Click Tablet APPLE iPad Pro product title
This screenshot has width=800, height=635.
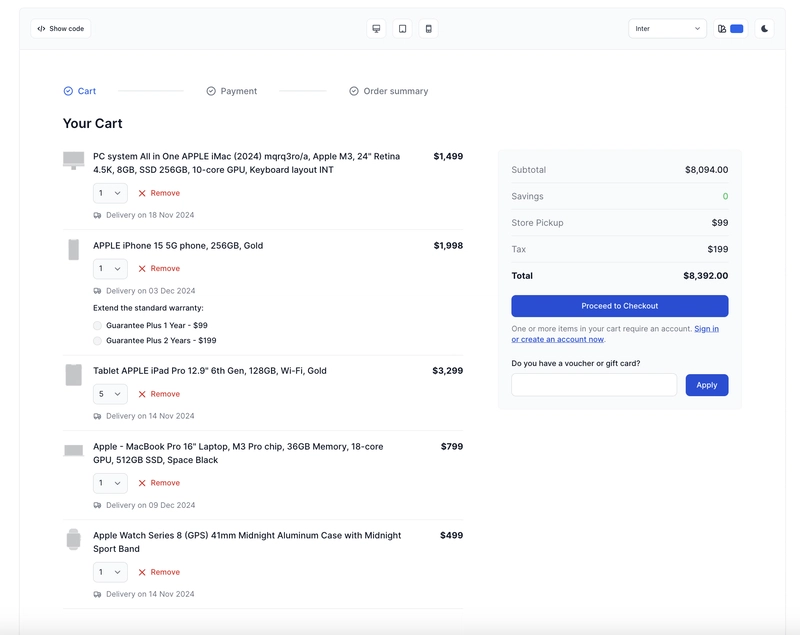point(210,371)
